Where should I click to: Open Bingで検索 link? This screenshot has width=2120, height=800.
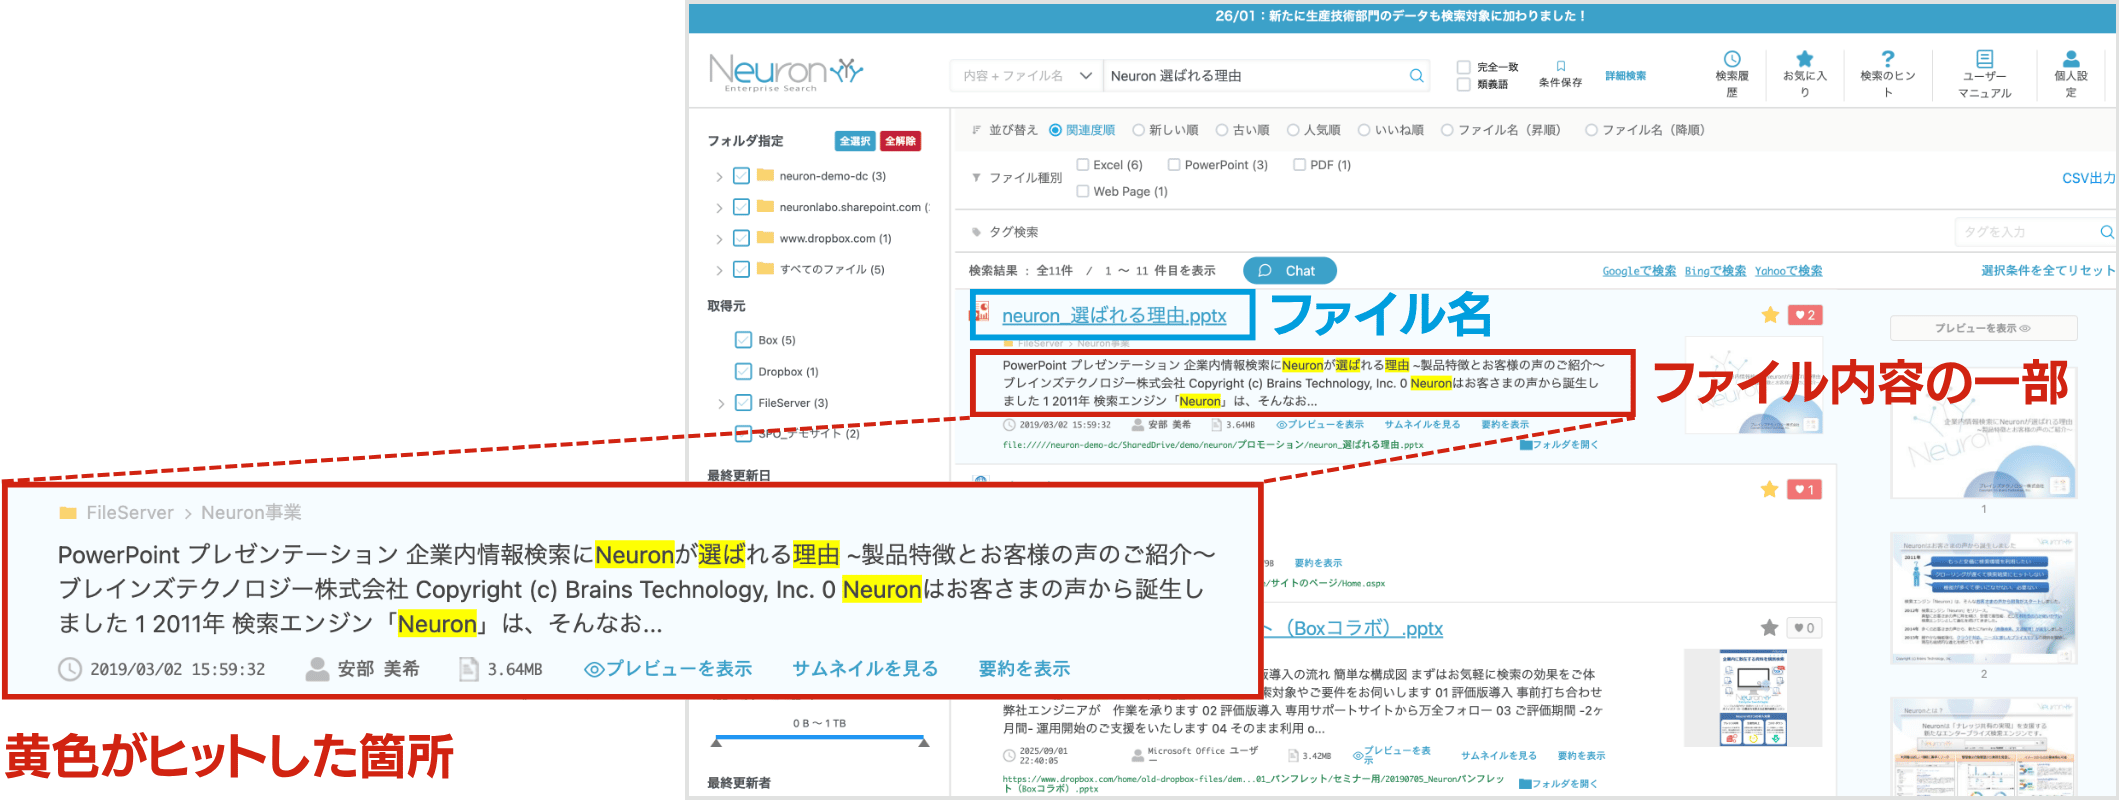pos(1715,271)
